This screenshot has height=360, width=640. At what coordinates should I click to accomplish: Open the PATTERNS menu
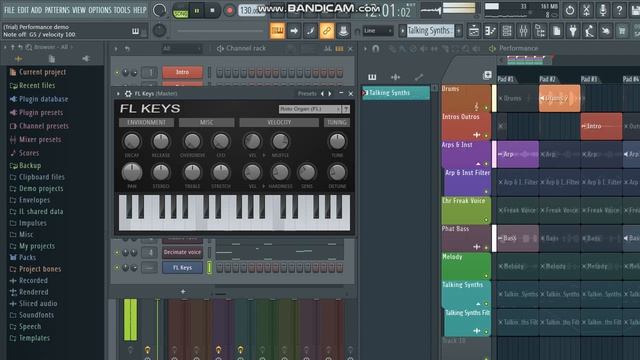tap(57, 10)
